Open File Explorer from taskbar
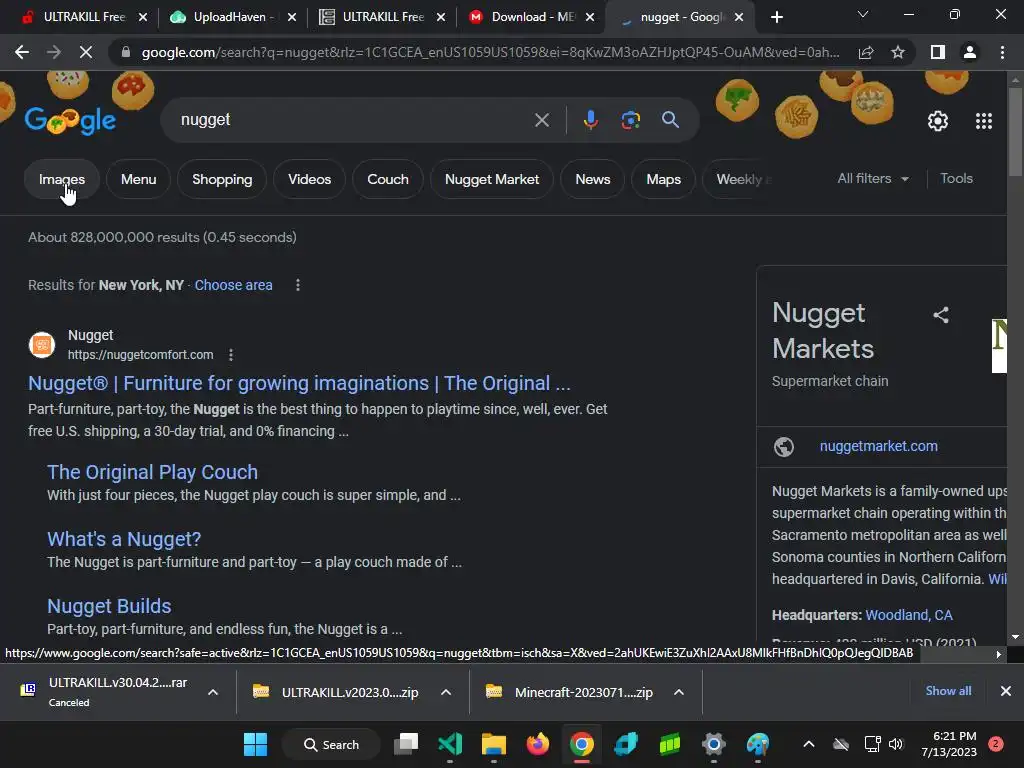 click(x=494, y=744)
